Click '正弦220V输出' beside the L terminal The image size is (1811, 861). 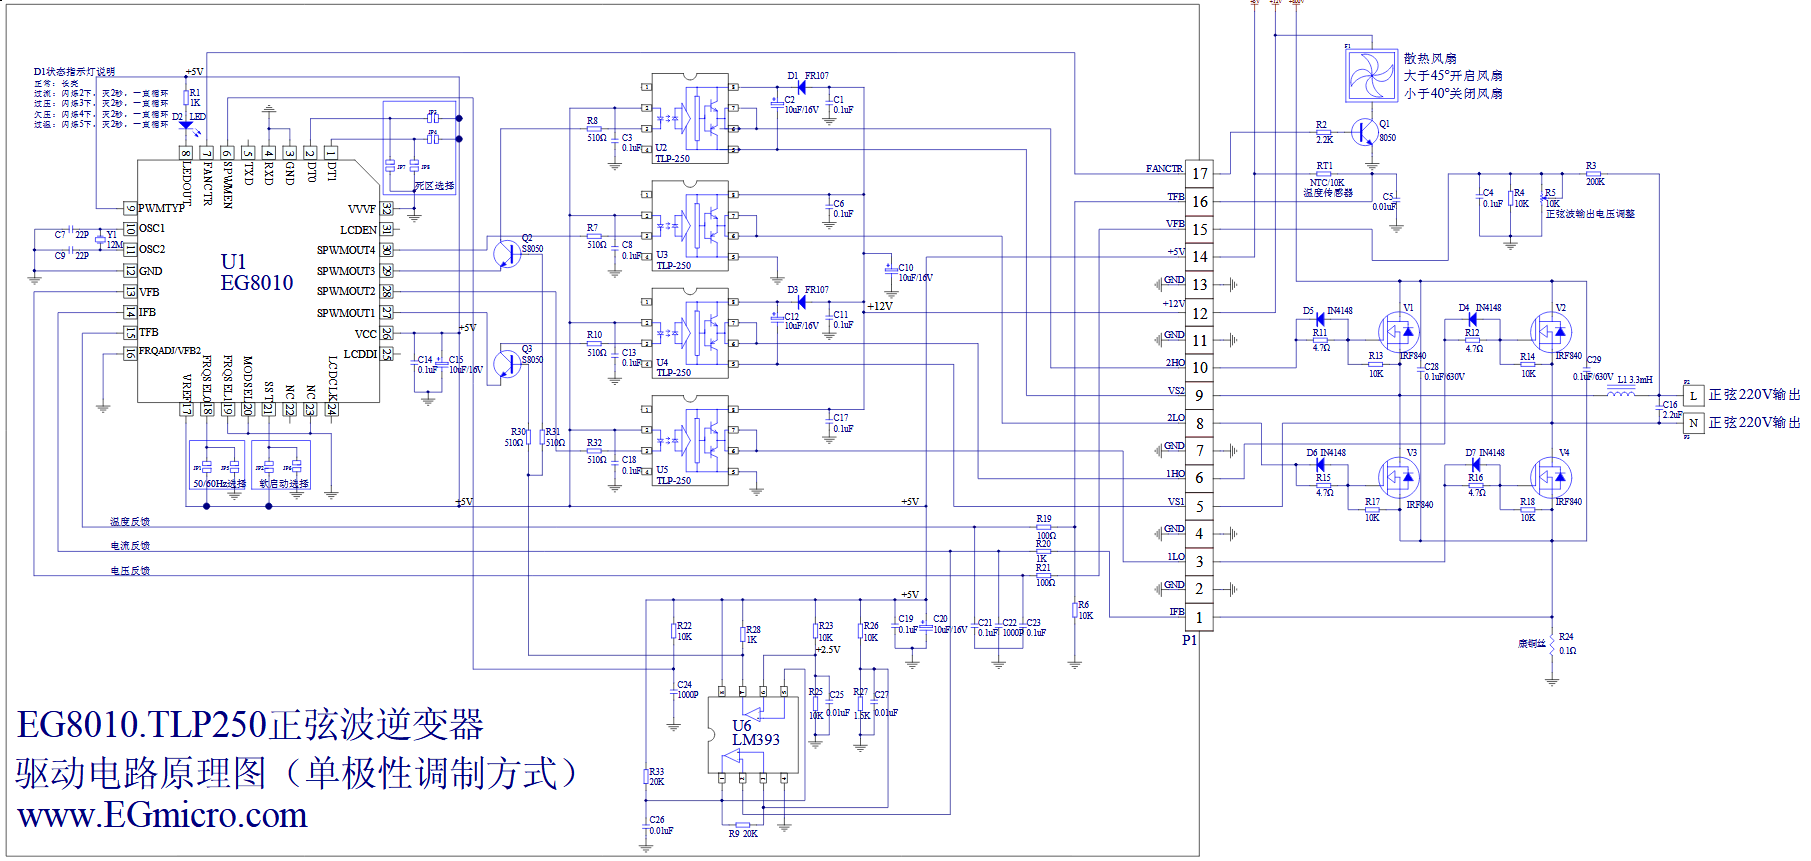[1754, 395]
